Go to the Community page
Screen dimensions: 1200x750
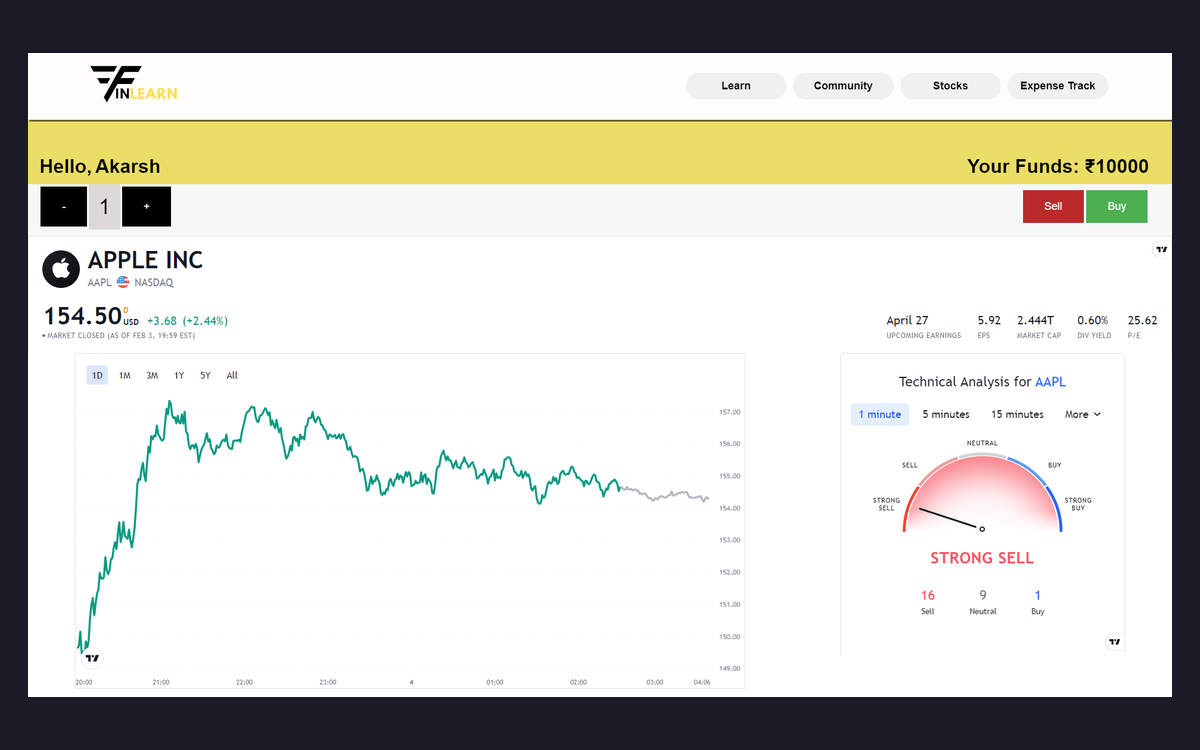click(x=843, y=86)
